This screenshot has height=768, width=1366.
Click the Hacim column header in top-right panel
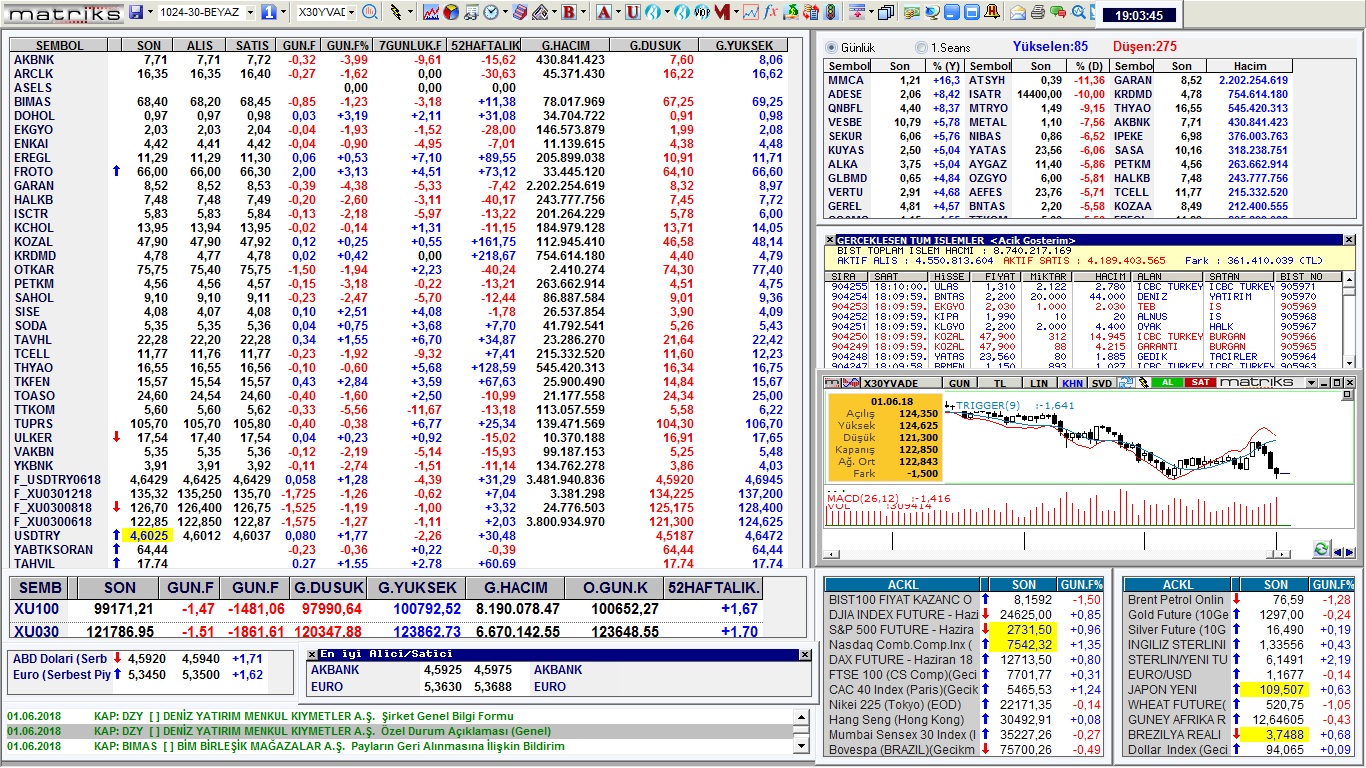coord(1249,66)
